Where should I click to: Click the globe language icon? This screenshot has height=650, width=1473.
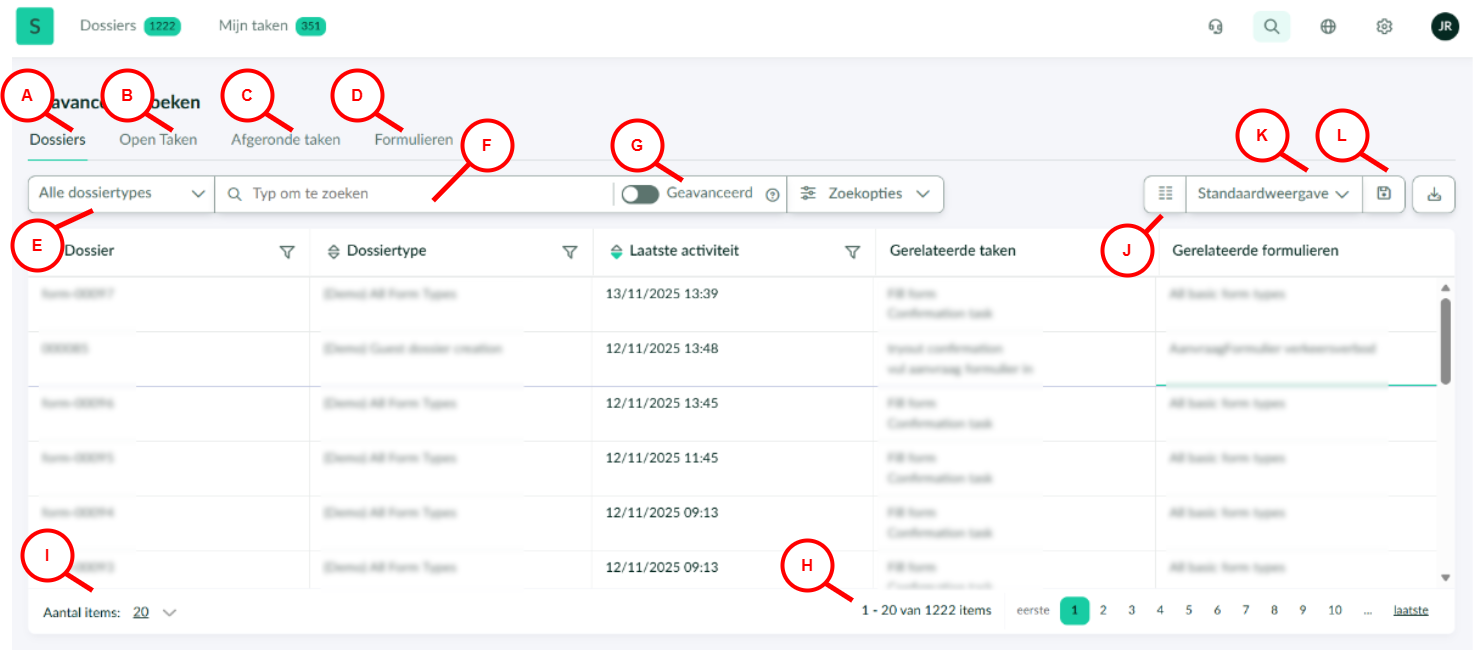(1328, 27)
